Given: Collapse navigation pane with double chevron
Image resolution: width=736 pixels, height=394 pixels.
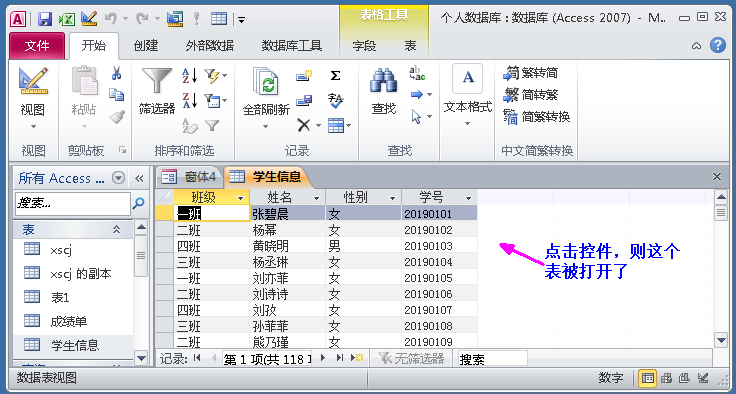Looking at the screenshot, I should [x=139, y=178].
